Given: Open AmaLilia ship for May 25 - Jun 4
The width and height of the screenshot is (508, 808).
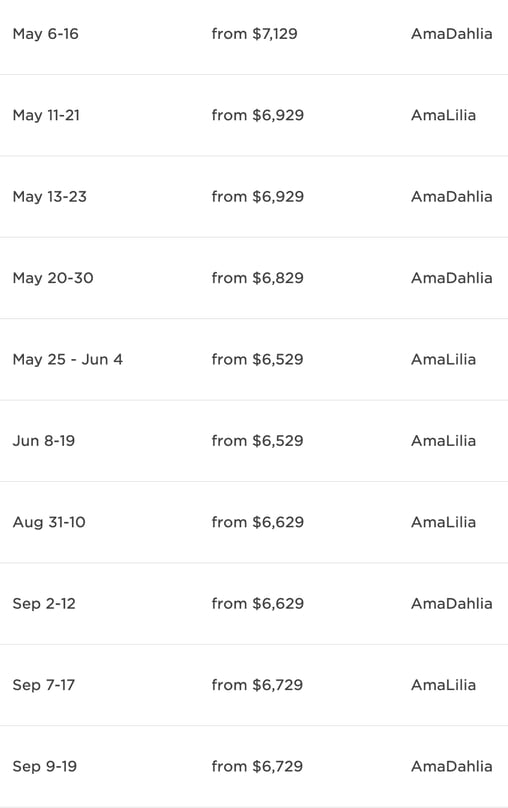Looking at the screenshot, I should click(x=443, y=359).
